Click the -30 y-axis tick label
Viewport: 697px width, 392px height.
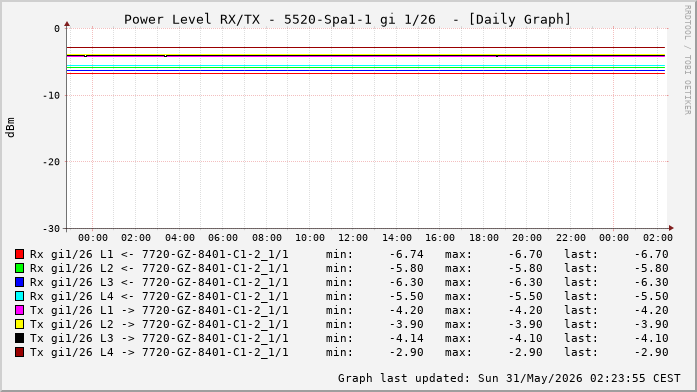51,228
